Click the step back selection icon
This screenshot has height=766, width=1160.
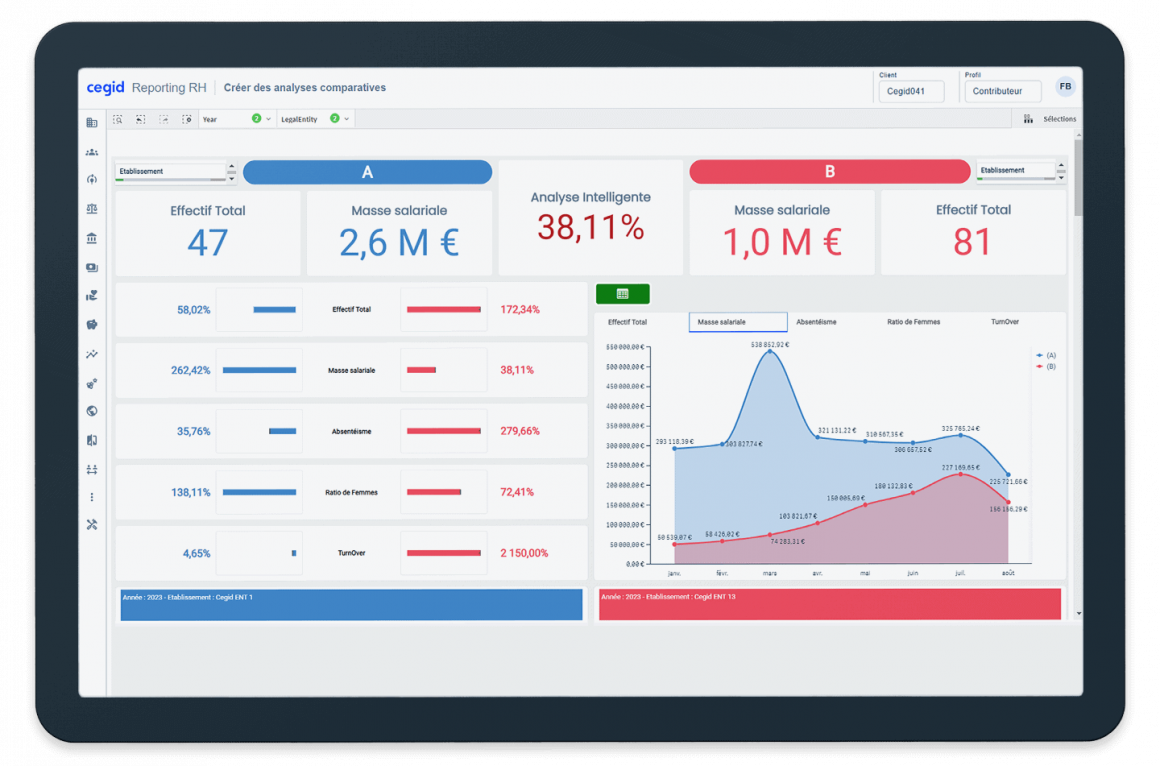[141, 119]
